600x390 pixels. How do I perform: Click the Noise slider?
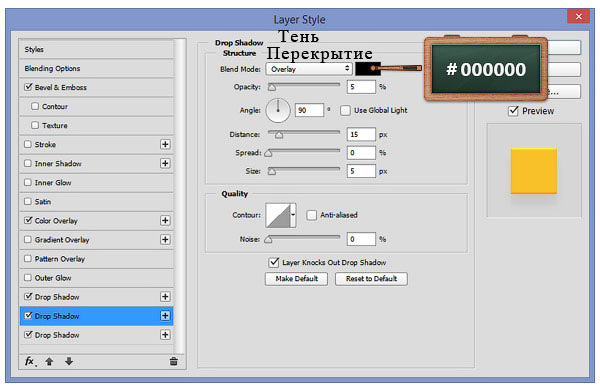click(x=302, y=239)
